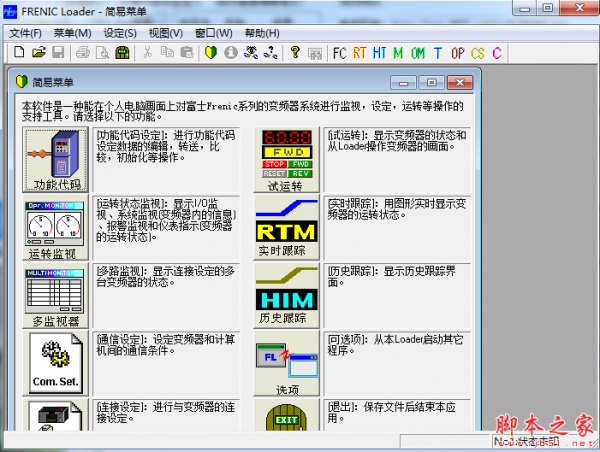
Task: Click the [运转状态监视] description text
Action: tap(166, 220)
